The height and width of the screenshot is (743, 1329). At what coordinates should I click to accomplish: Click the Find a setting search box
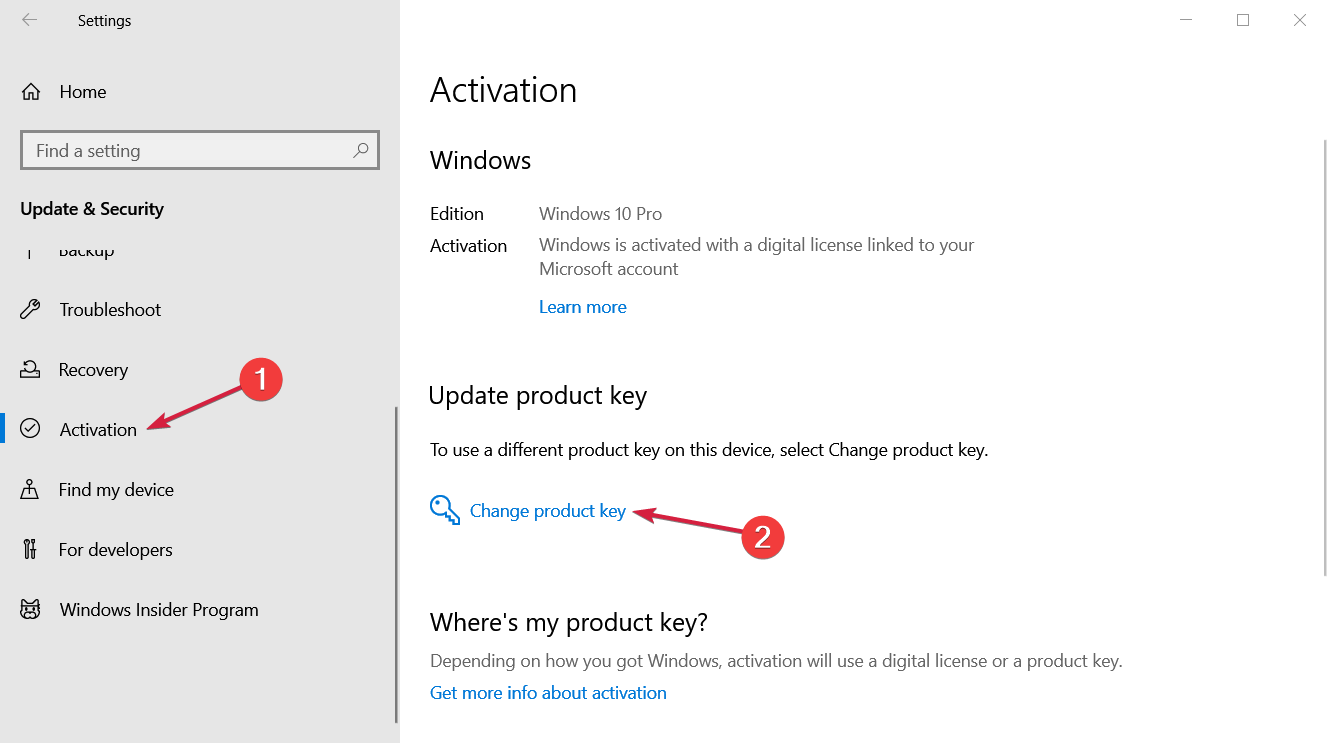point(200,150)
